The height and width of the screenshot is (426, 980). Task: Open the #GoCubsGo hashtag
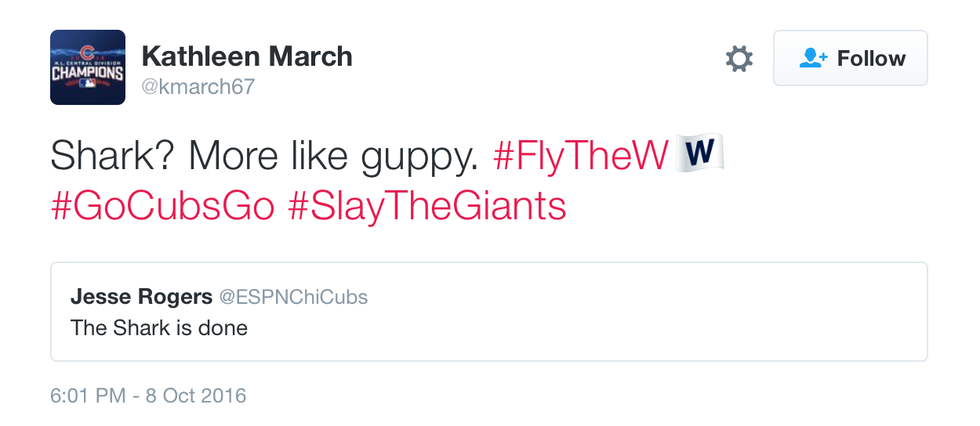(162, 206)
